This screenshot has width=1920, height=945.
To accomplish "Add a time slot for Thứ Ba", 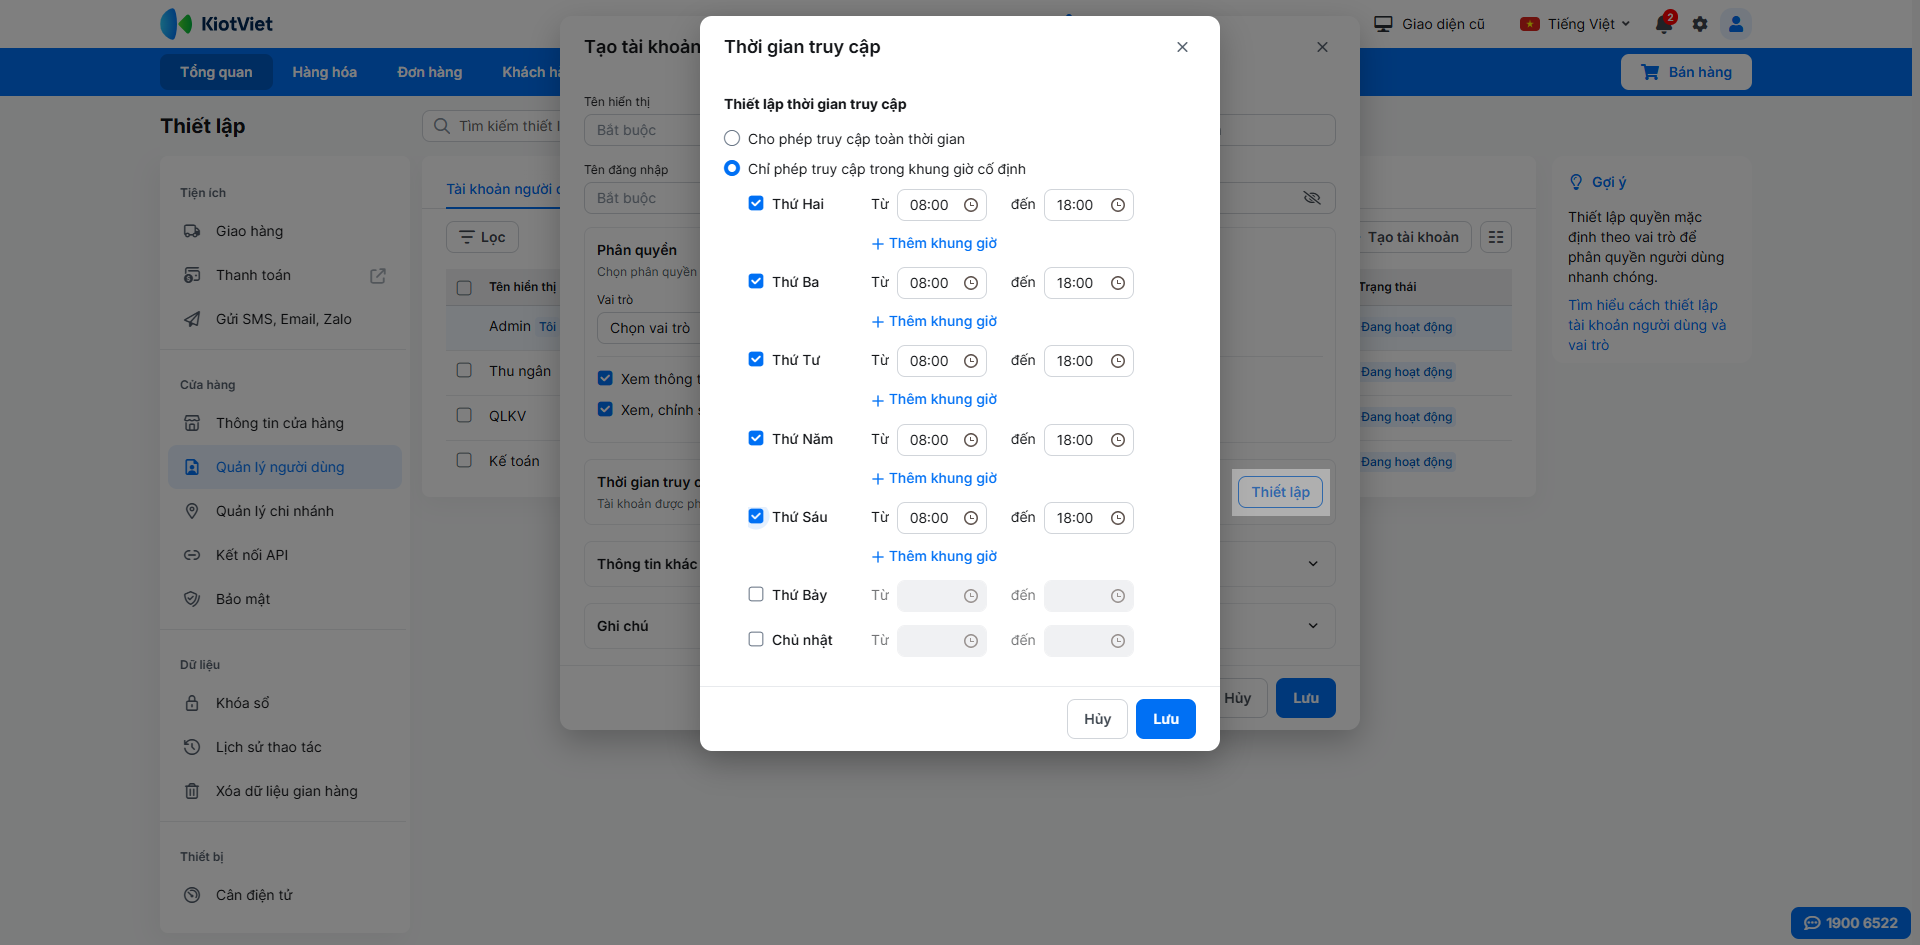I will pos(934,321).
